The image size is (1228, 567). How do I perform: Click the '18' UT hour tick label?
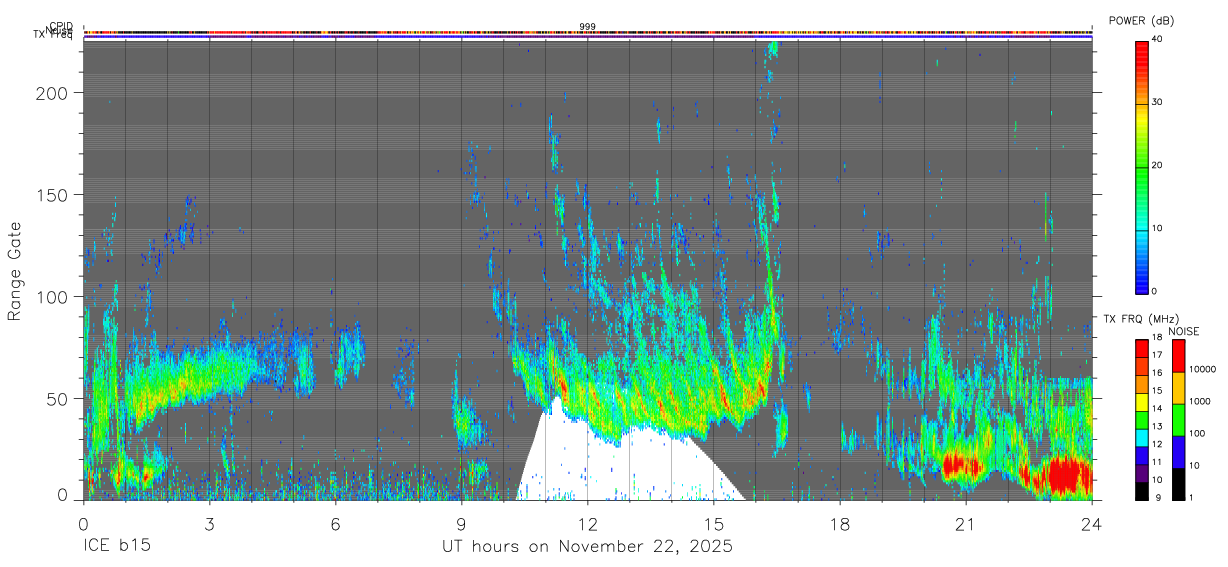click(840, 523)
